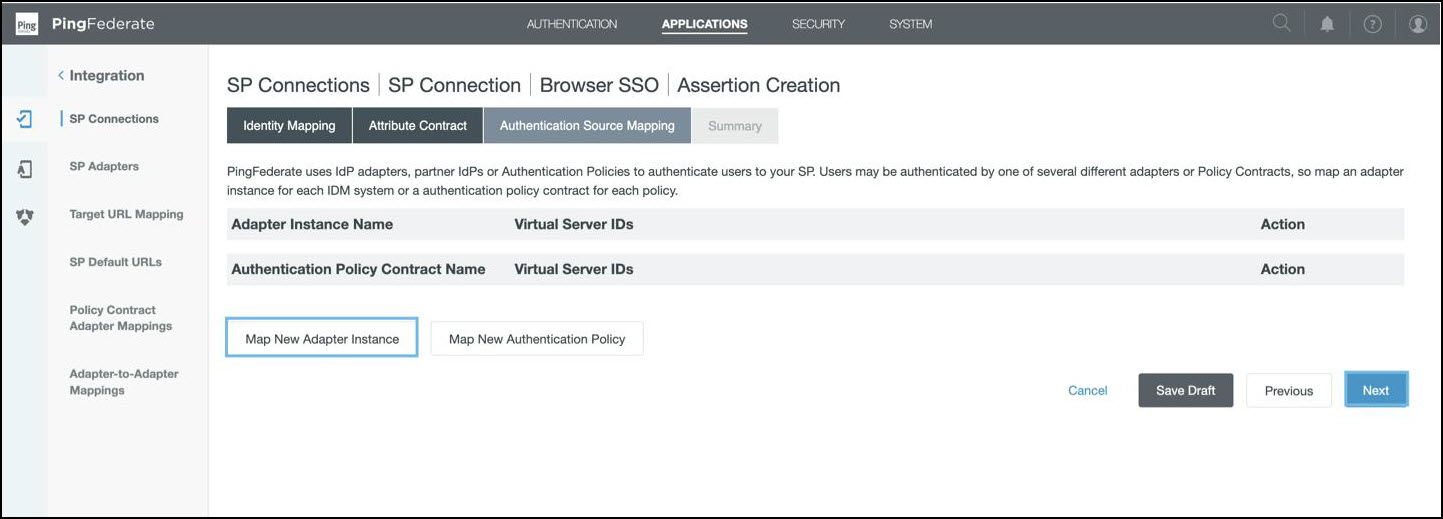Viewport: 1443px width, 519px height.
Task: Click the Cancel link
Action: click(1087, 391)
